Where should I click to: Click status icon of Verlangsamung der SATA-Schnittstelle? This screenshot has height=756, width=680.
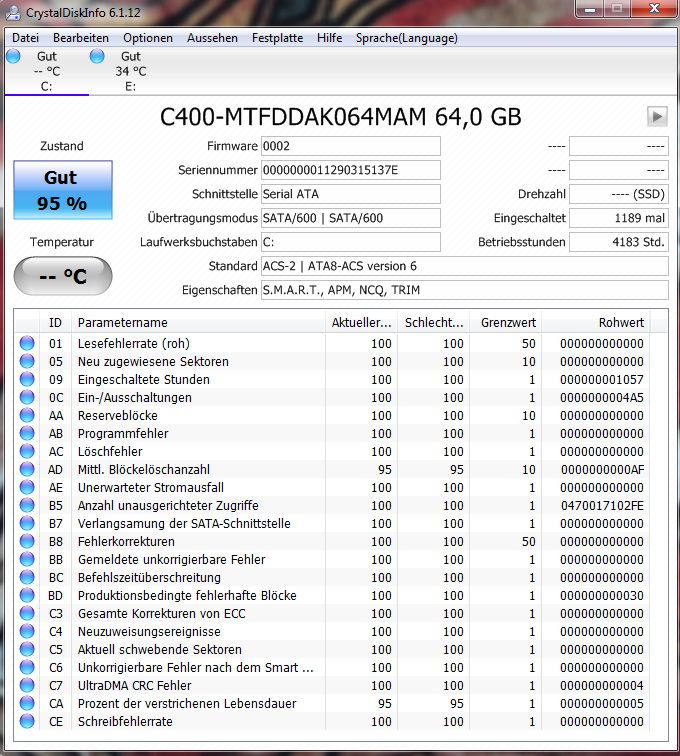[27, 523]
